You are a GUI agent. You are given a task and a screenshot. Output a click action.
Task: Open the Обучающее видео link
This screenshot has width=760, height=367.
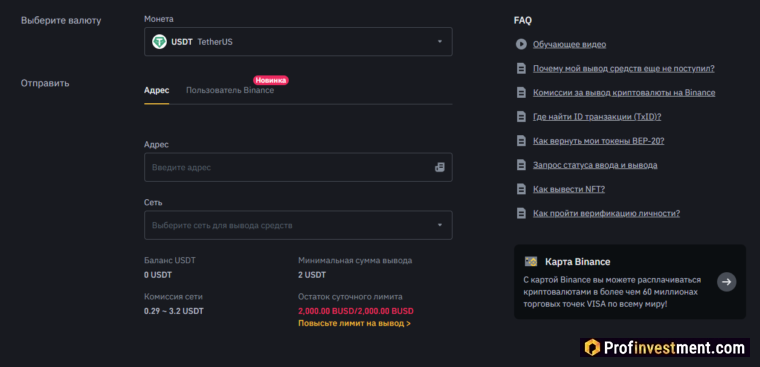point(570,45)
